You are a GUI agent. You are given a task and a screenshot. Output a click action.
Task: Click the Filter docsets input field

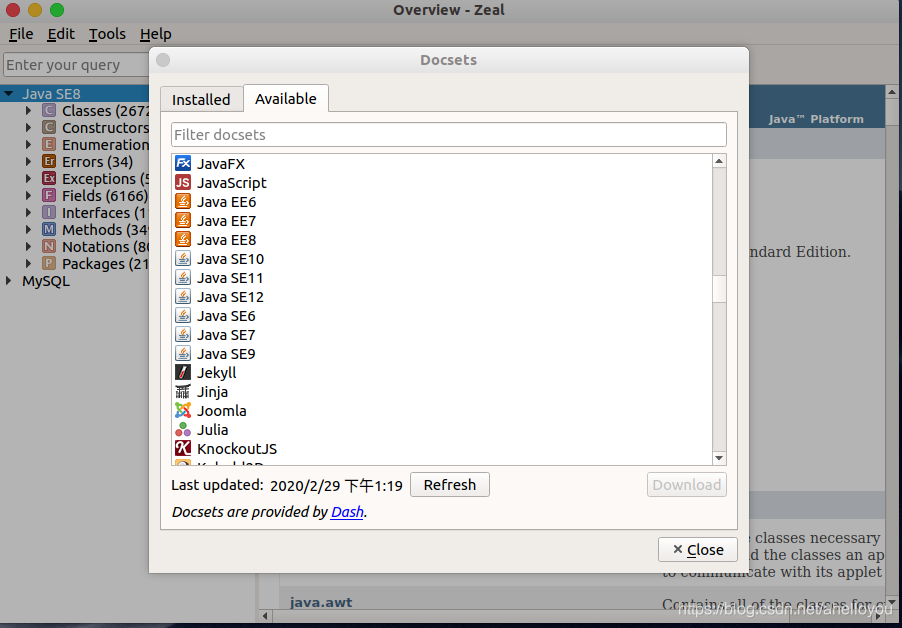pos(449,135)
